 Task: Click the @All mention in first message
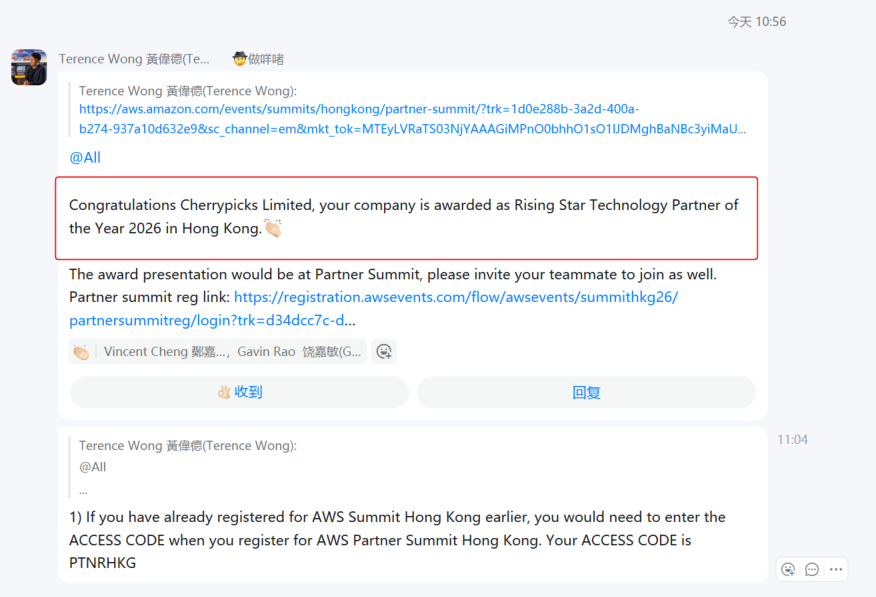(x=85, y=157)
